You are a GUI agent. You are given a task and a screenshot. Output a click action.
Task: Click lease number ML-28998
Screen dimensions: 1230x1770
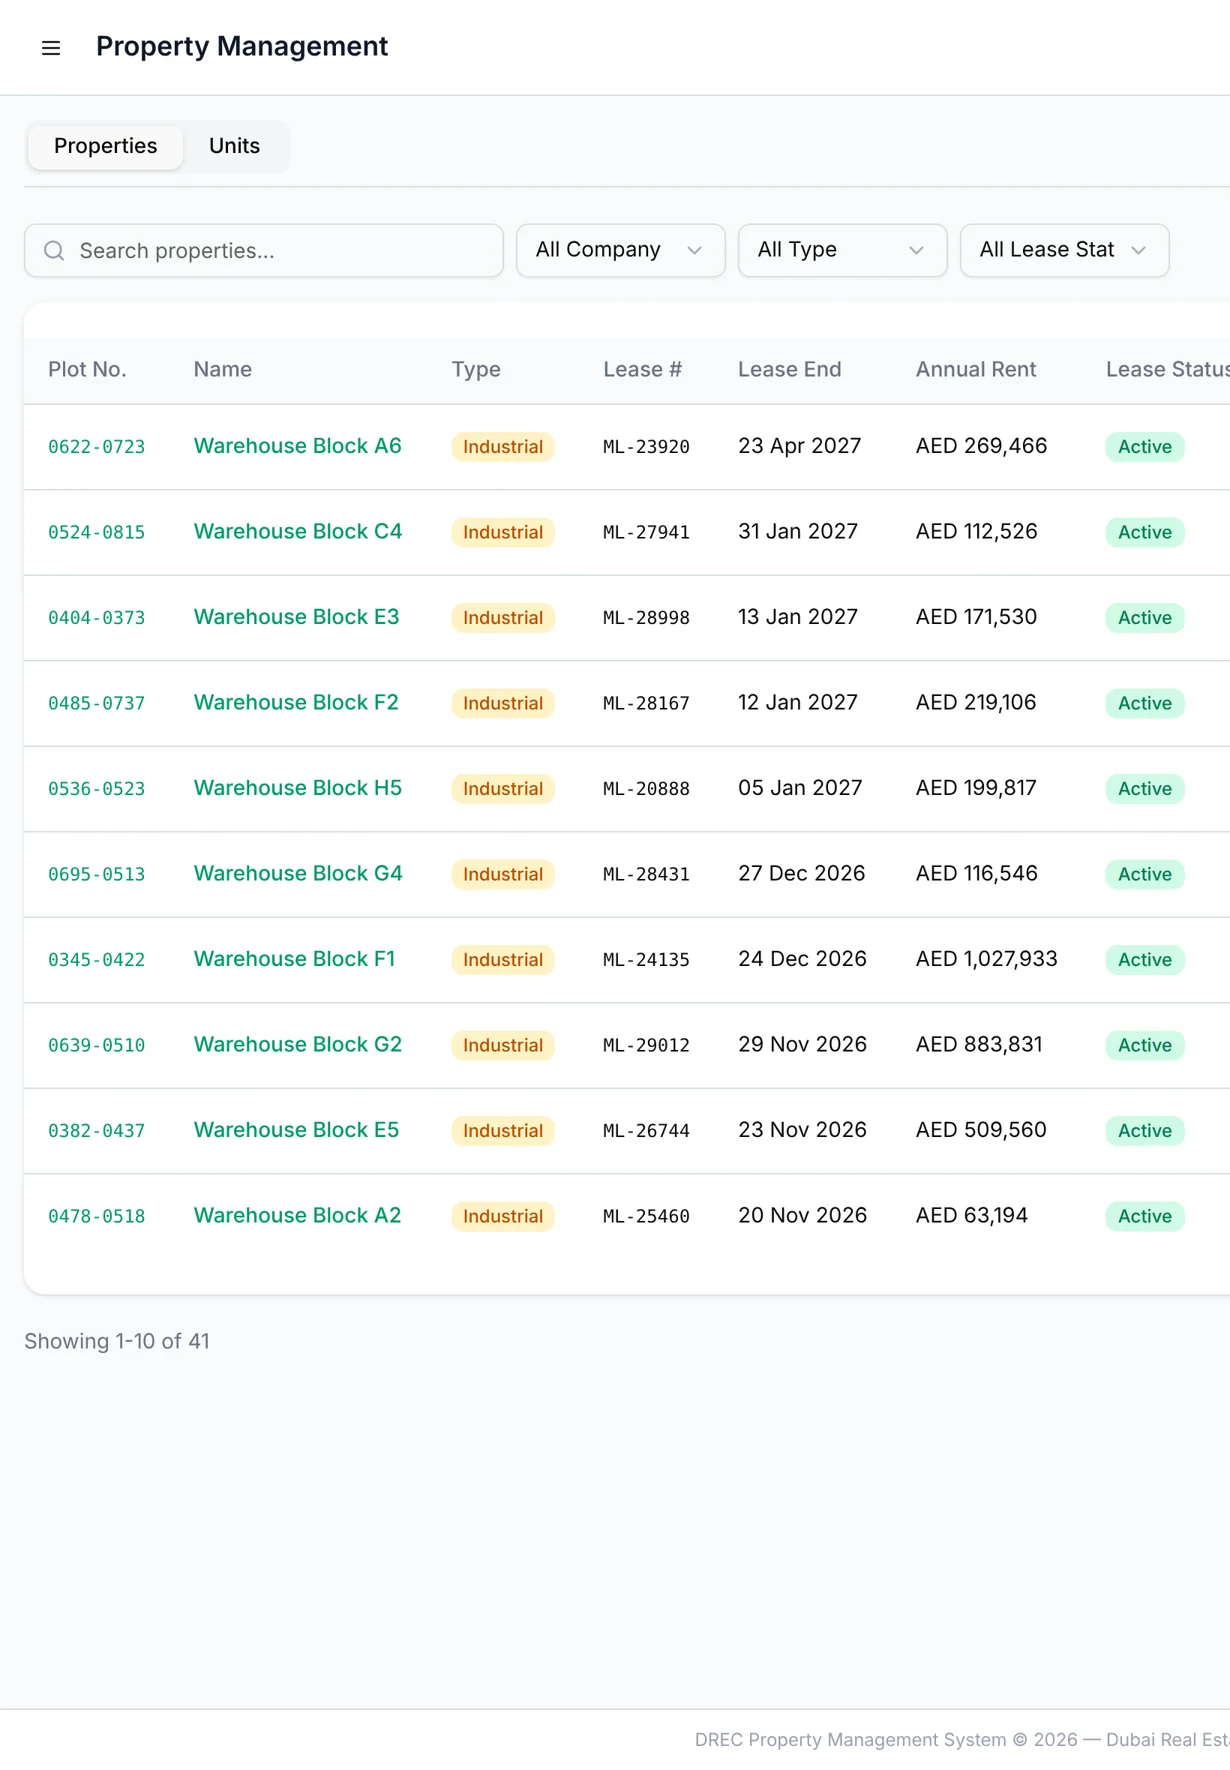click(x=646, y=618)
